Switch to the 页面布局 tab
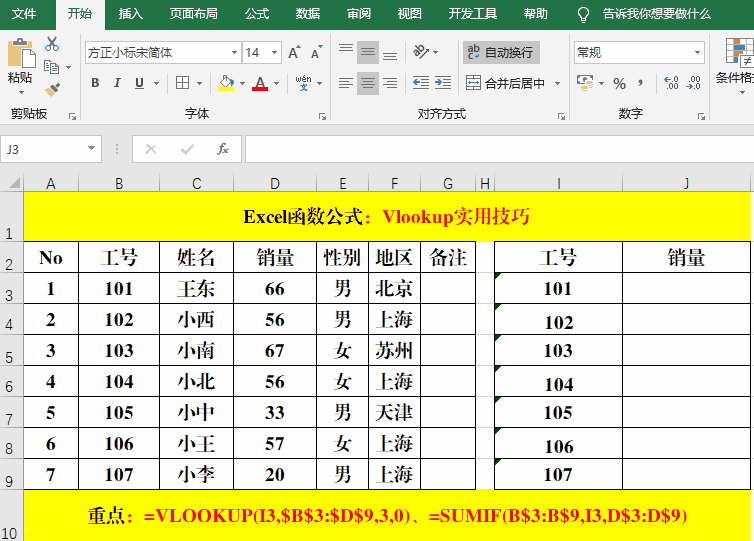This screenshot has width=754, height=541. [193, 14]
